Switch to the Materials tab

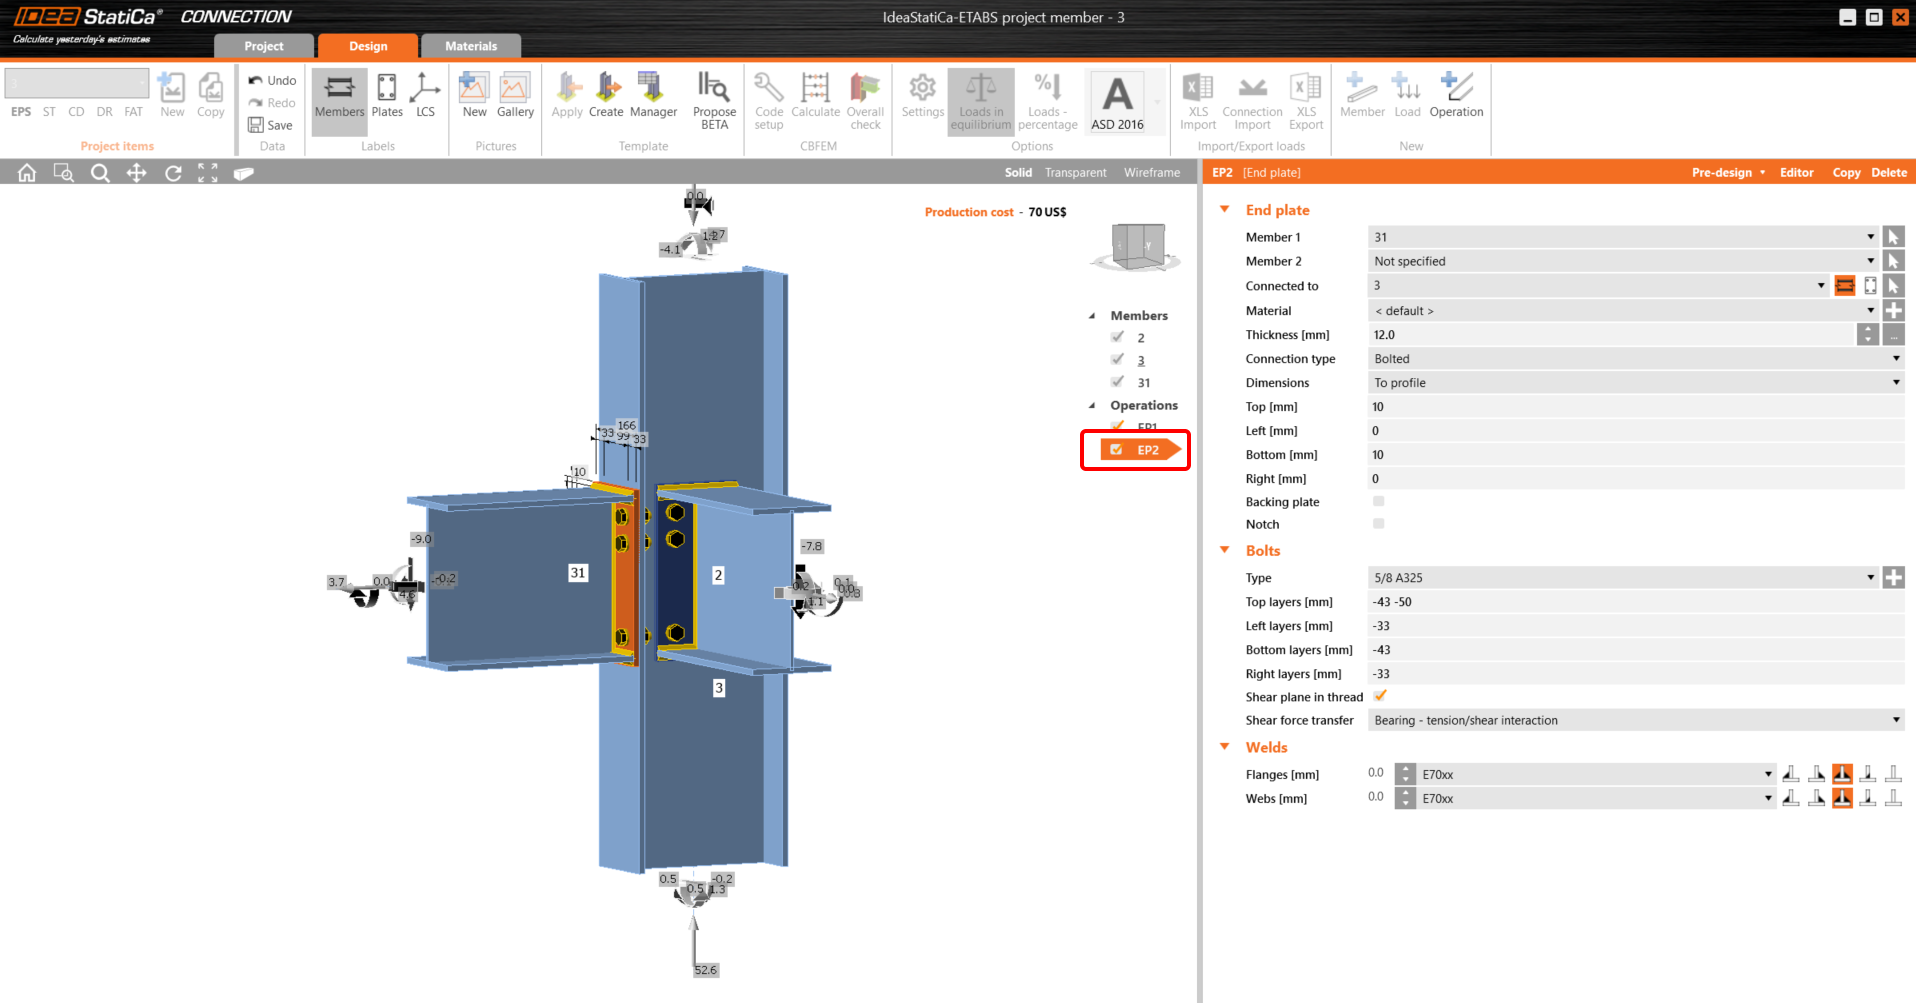(470, 45)
